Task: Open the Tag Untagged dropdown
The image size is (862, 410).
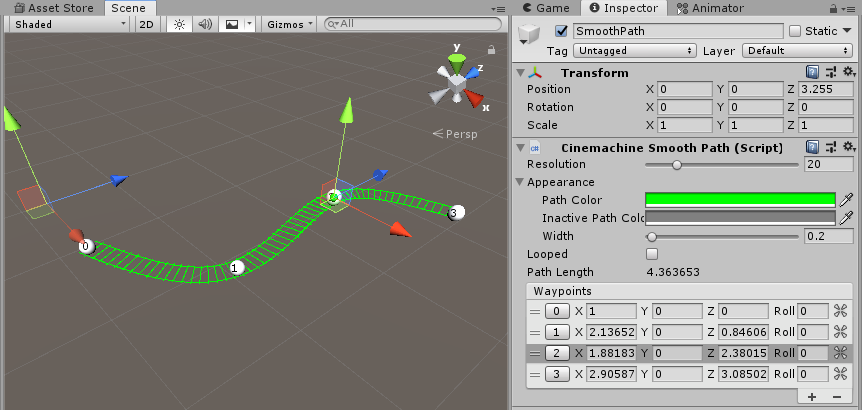Action: [x=634, y=51]
